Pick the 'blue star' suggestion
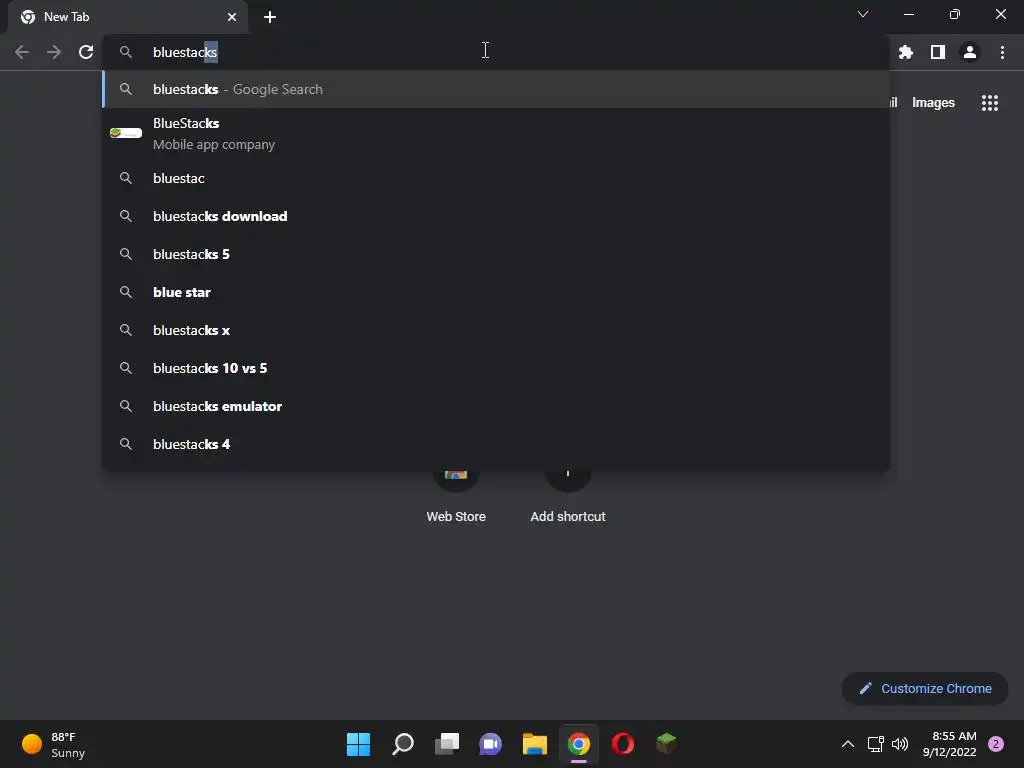1024x768 pixels. coord(496,292)
